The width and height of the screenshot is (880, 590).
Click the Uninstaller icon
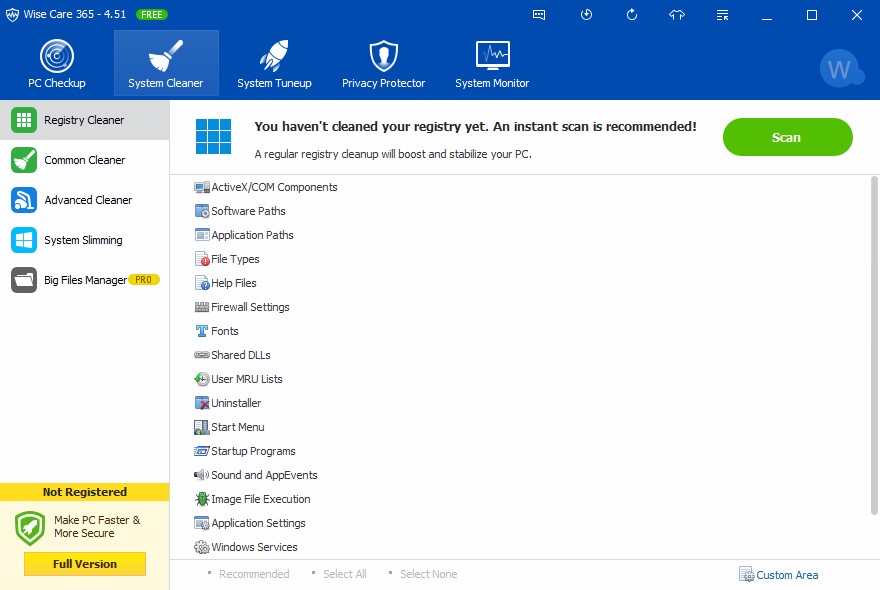click(201, 403)
